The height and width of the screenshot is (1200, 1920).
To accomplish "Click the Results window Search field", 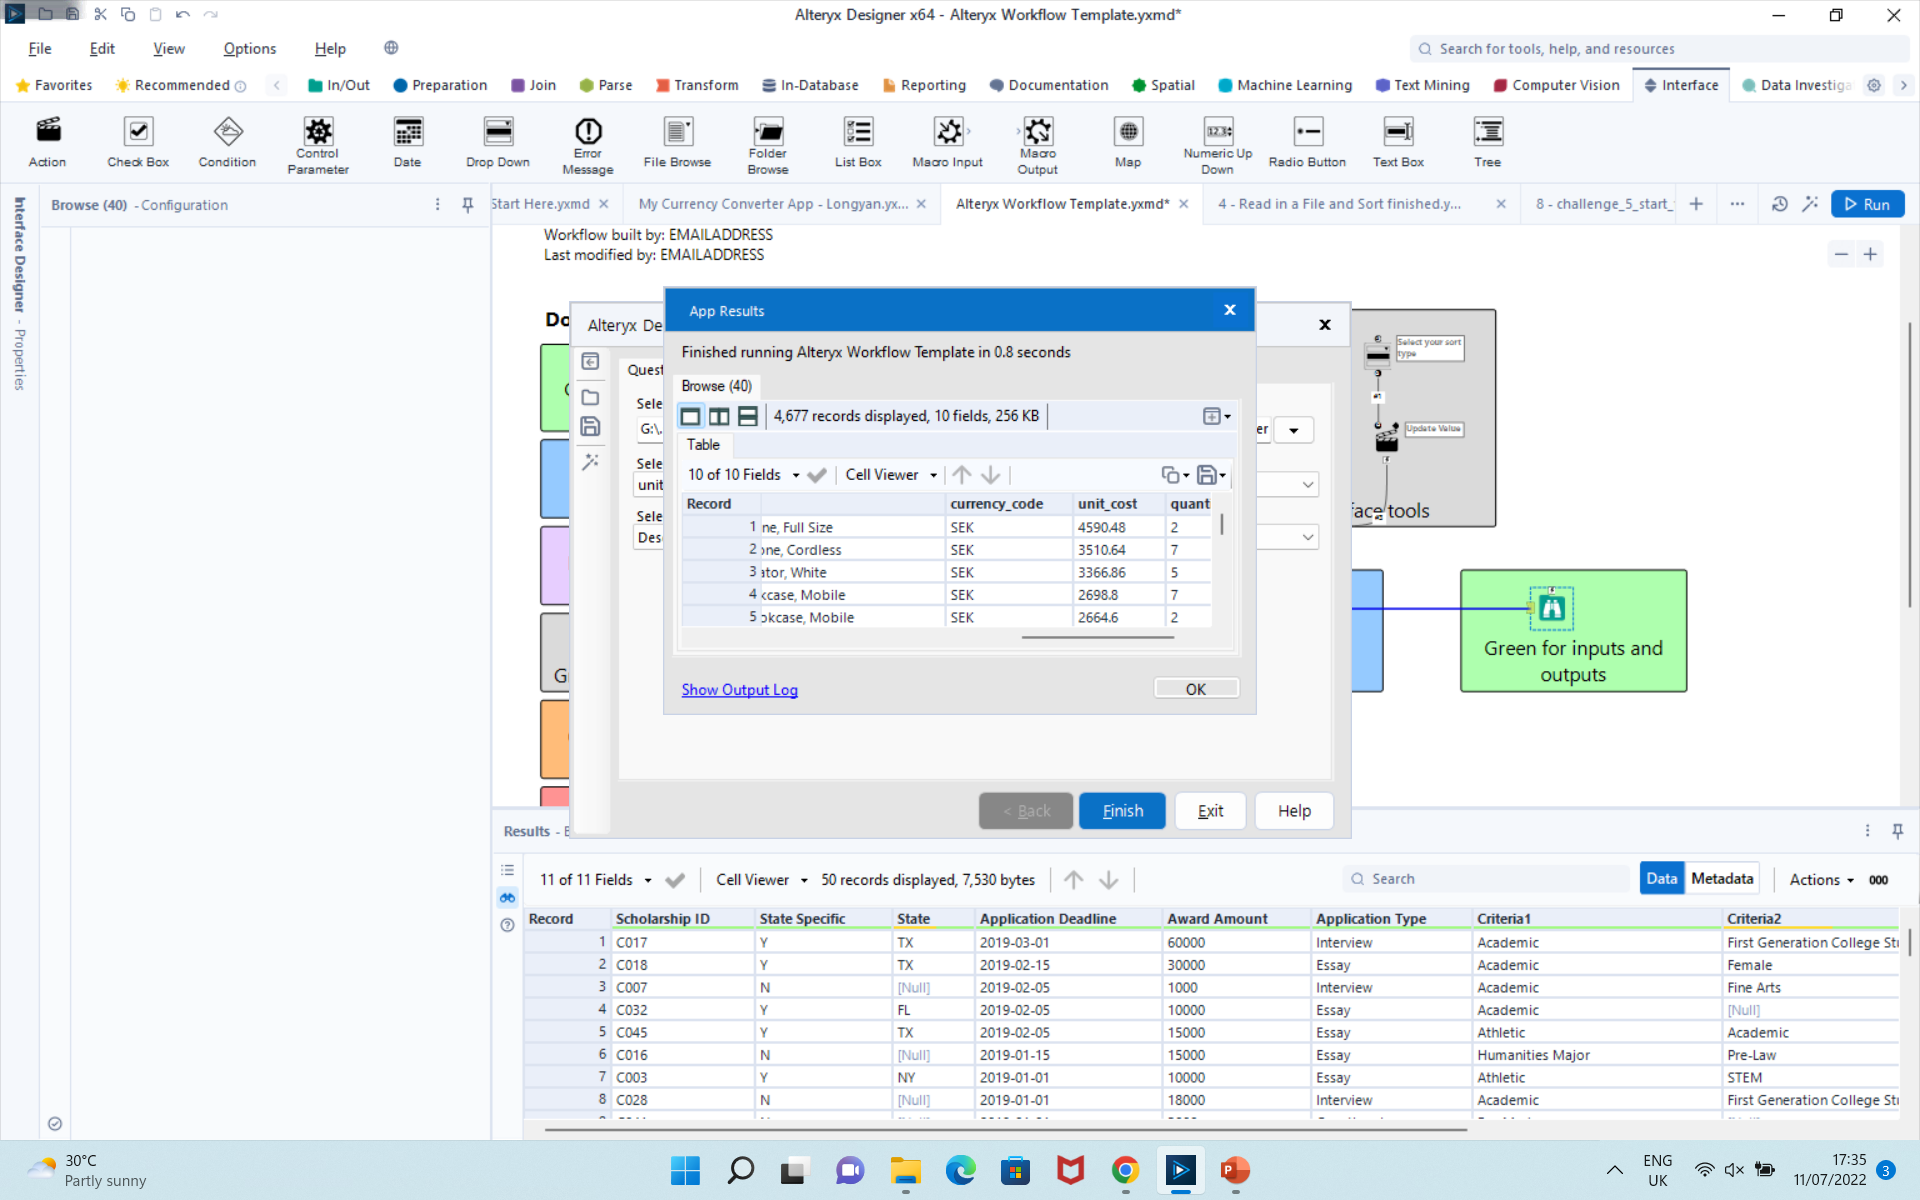I will point(1486,879).
